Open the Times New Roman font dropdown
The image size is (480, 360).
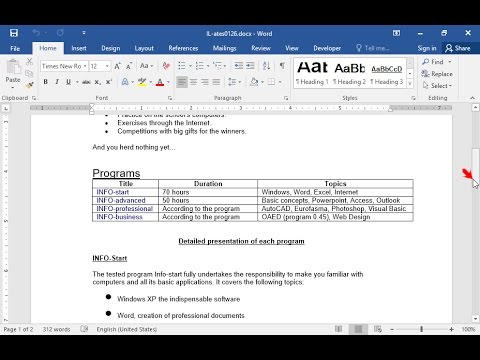[64, 66]
